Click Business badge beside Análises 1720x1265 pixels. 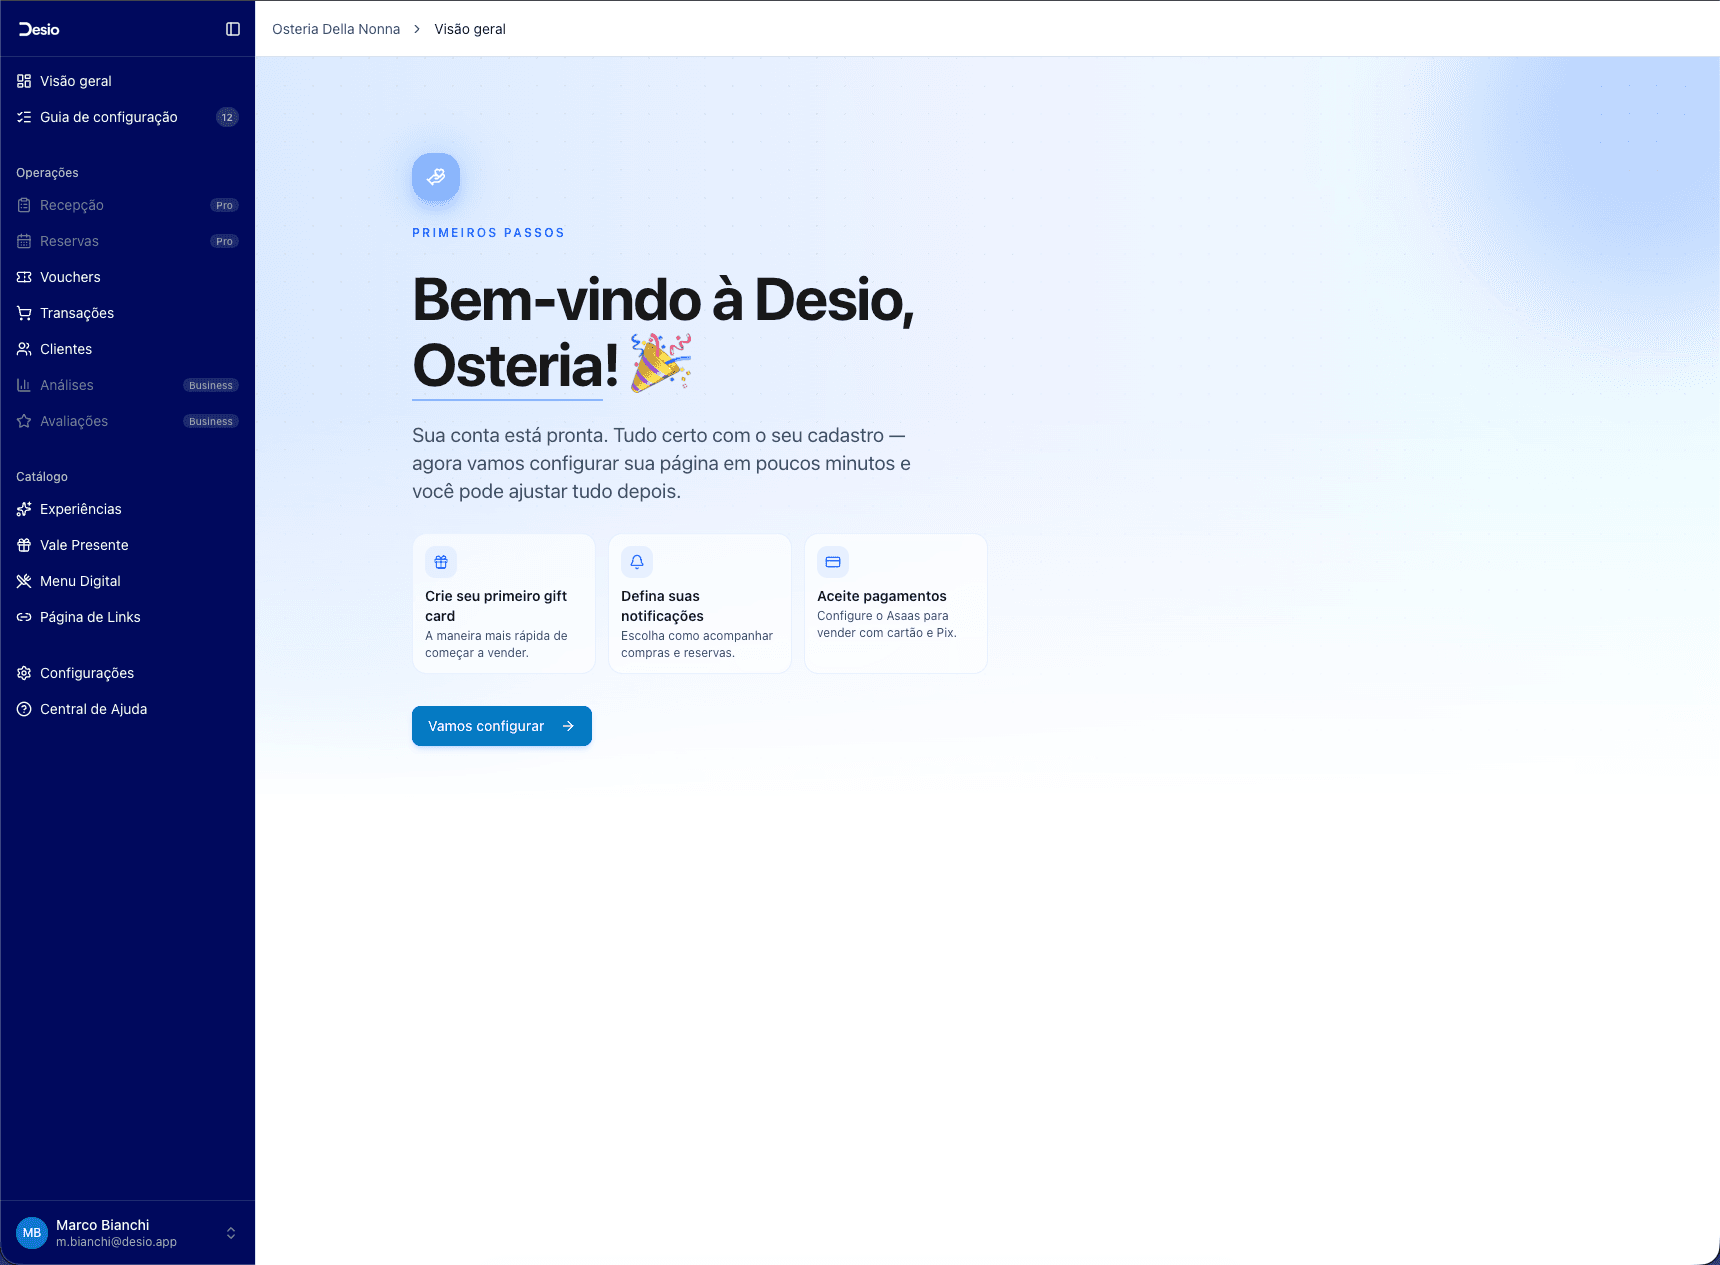point(211,385)
